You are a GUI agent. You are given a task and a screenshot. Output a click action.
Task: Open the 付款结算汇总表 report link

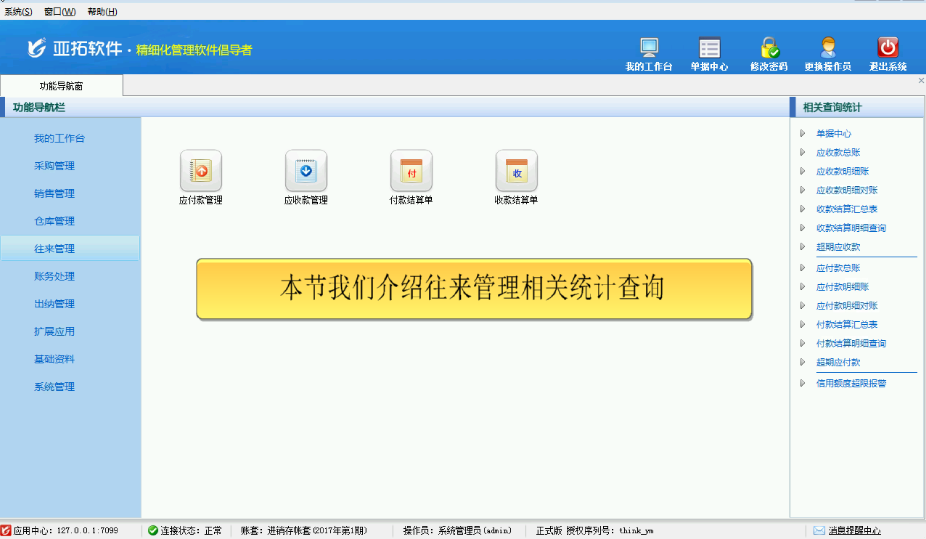846,324
